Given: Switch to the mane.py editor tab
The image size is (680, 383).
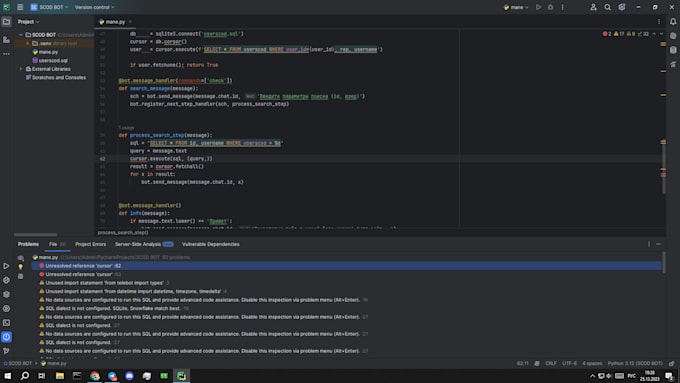Looking at the screenshot, I should point(115,21).
